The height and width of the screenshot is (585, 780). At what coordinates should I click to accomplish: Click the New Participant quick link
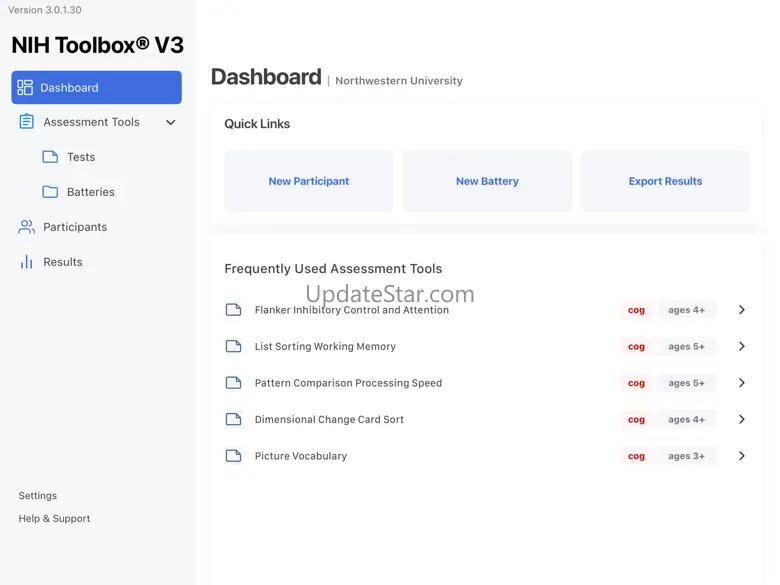(x=309, y=181)
